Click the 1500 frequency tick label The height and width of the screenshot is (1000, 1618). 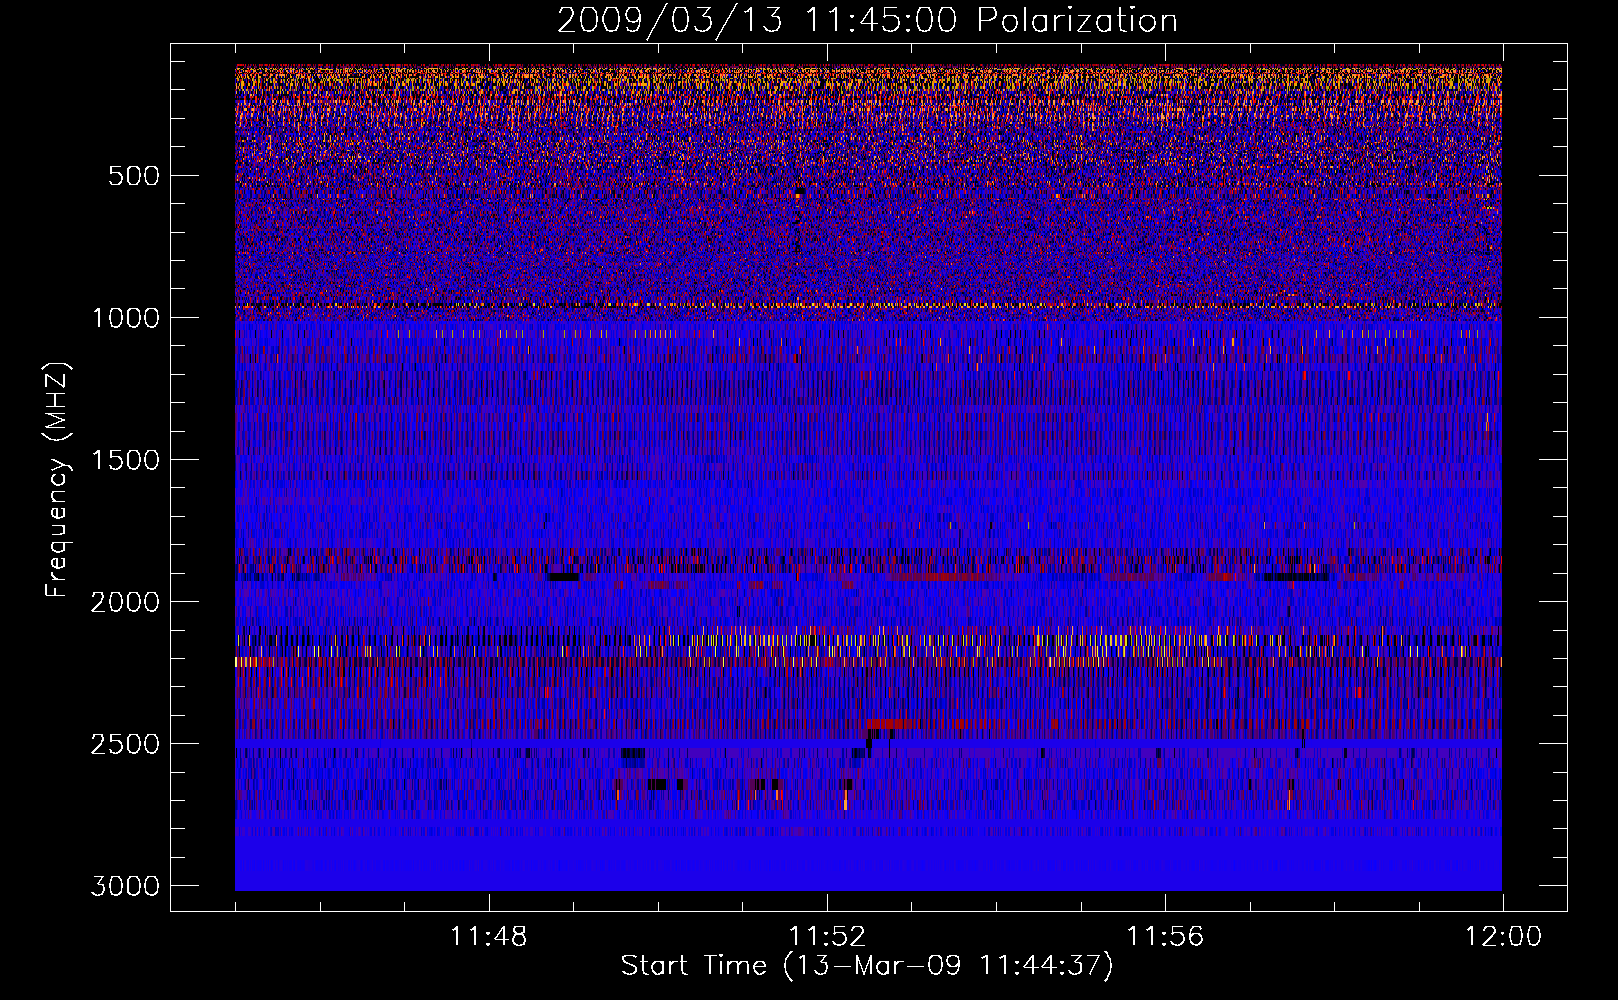(x=125, y=460)
